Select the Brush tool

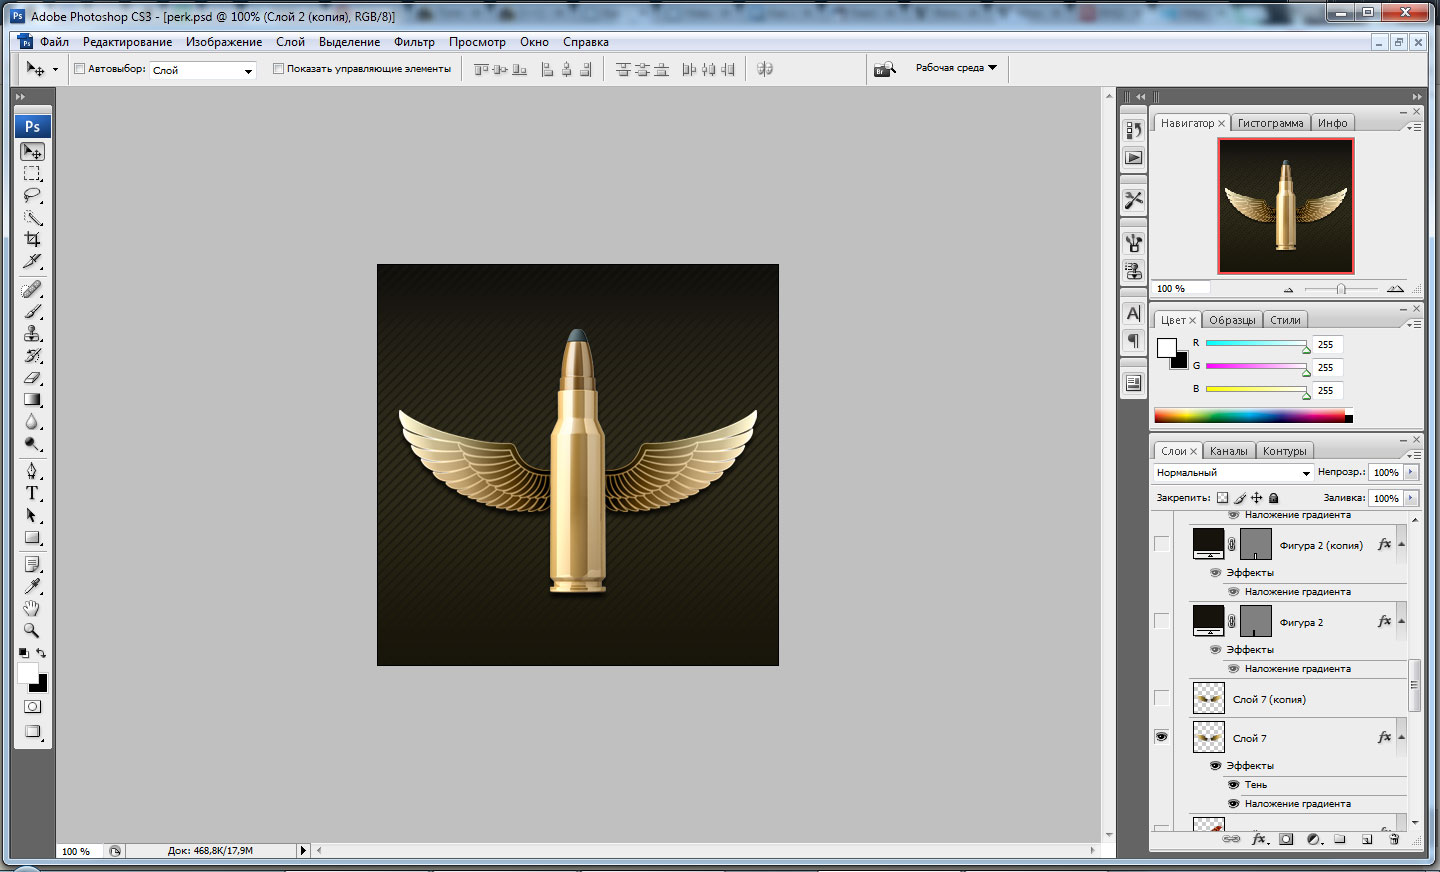pos(33,312)
